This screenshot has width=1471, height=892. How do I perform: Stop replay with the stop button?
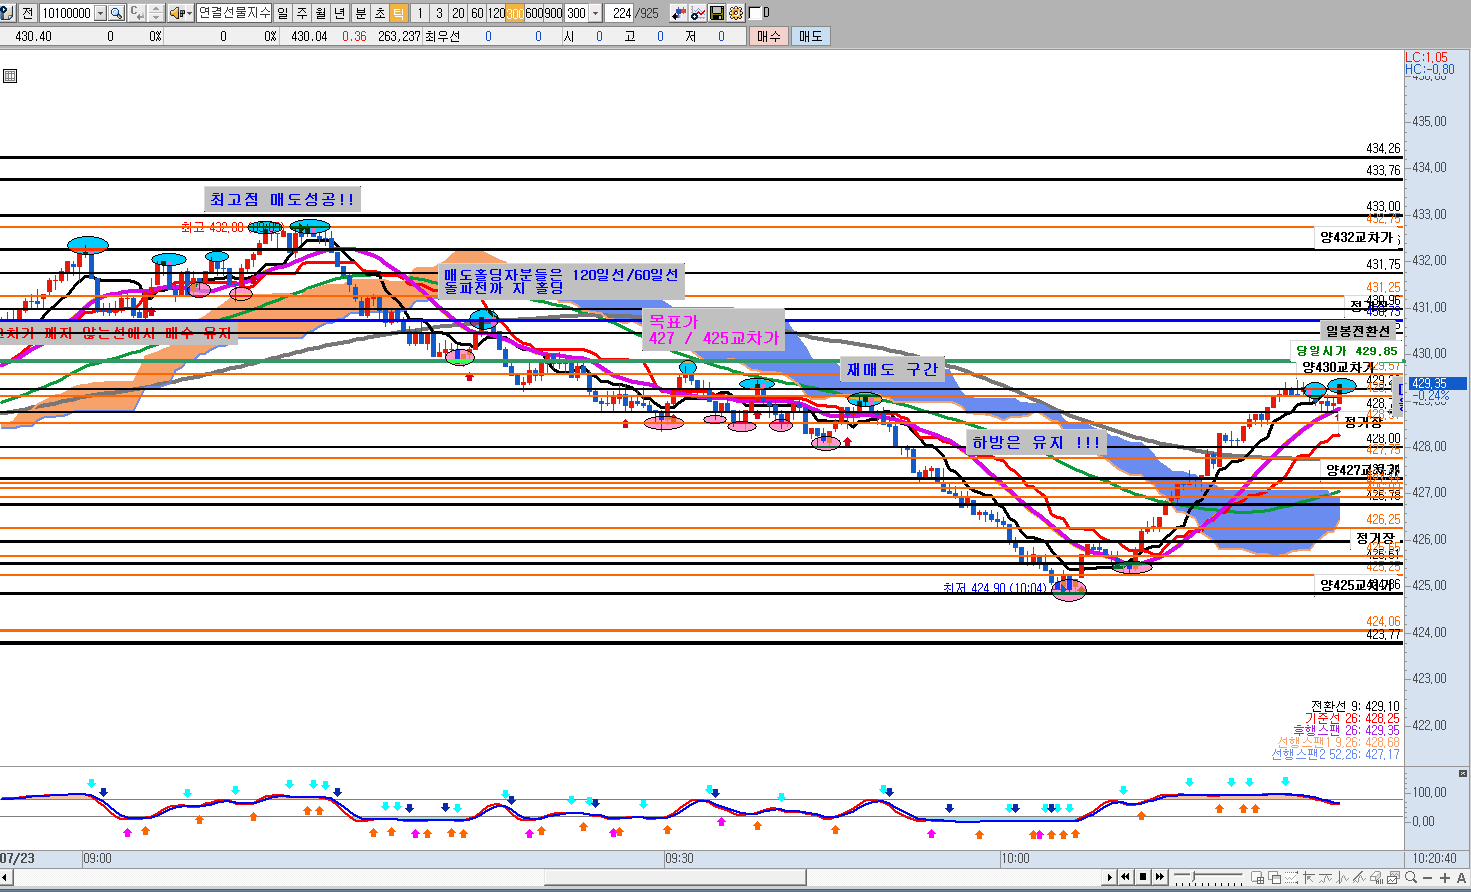(x=1143, y=877)
